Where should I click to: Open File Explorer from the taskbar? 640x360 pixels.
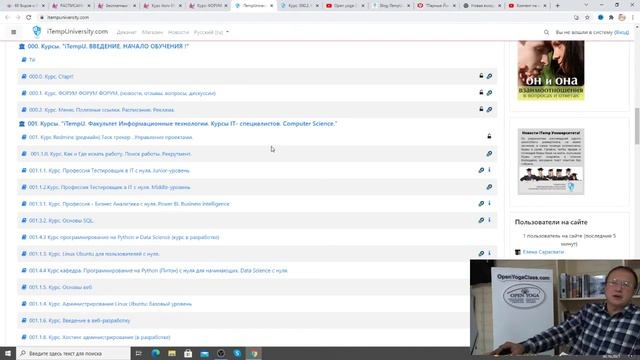tap(172, 353)
